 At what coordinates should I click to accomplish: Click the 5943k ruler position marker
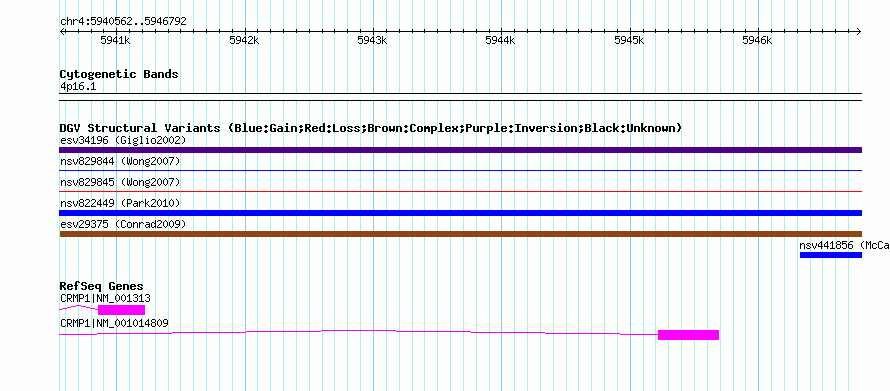click(x=372, y=40)
